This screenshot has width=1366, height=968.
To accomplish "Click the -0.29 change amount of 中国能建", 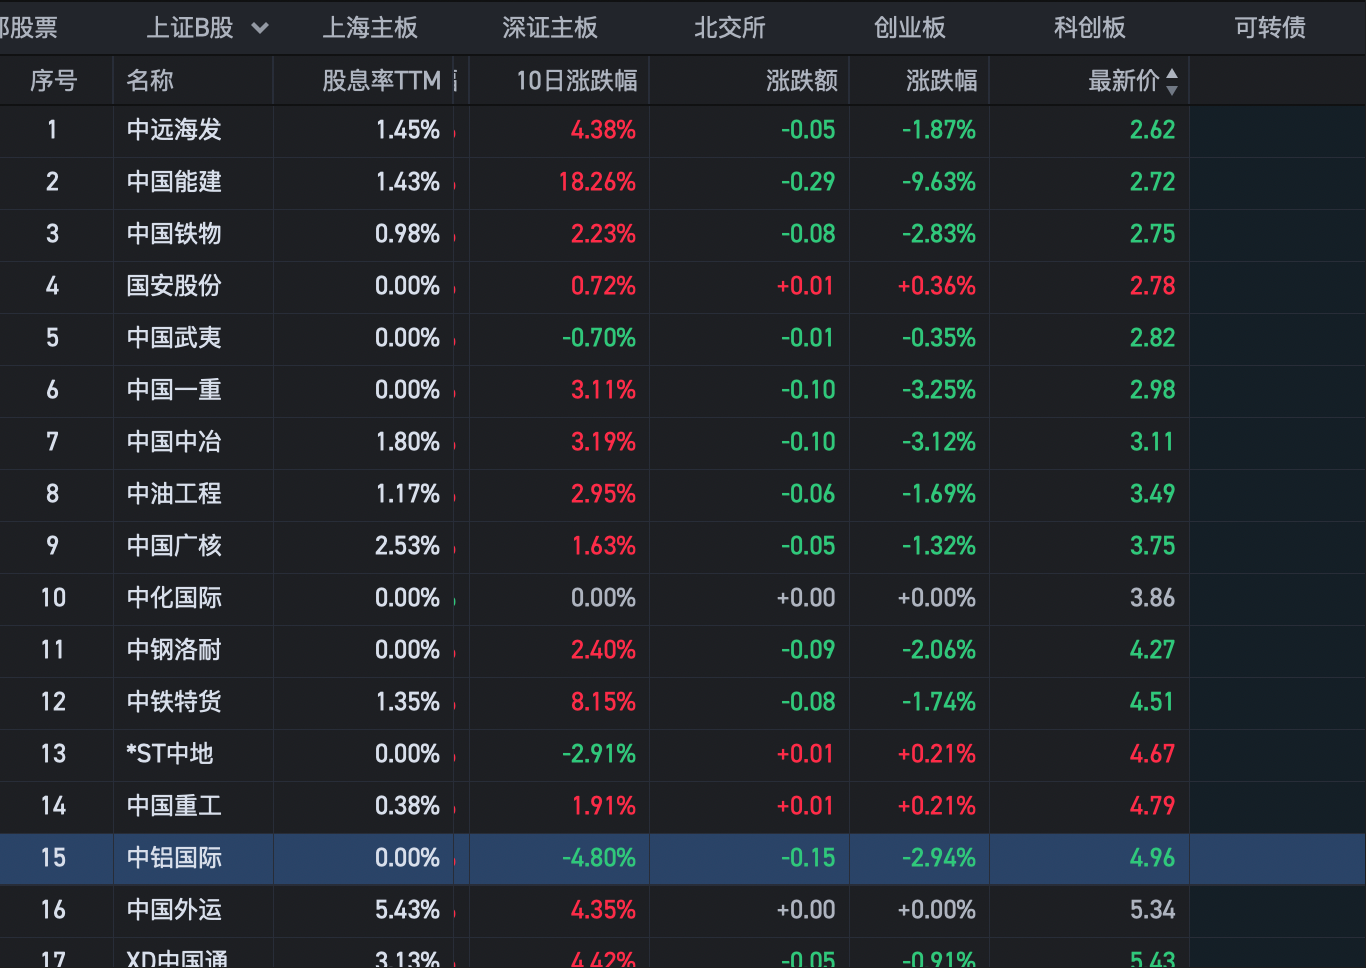I will [x=808, y=182].
